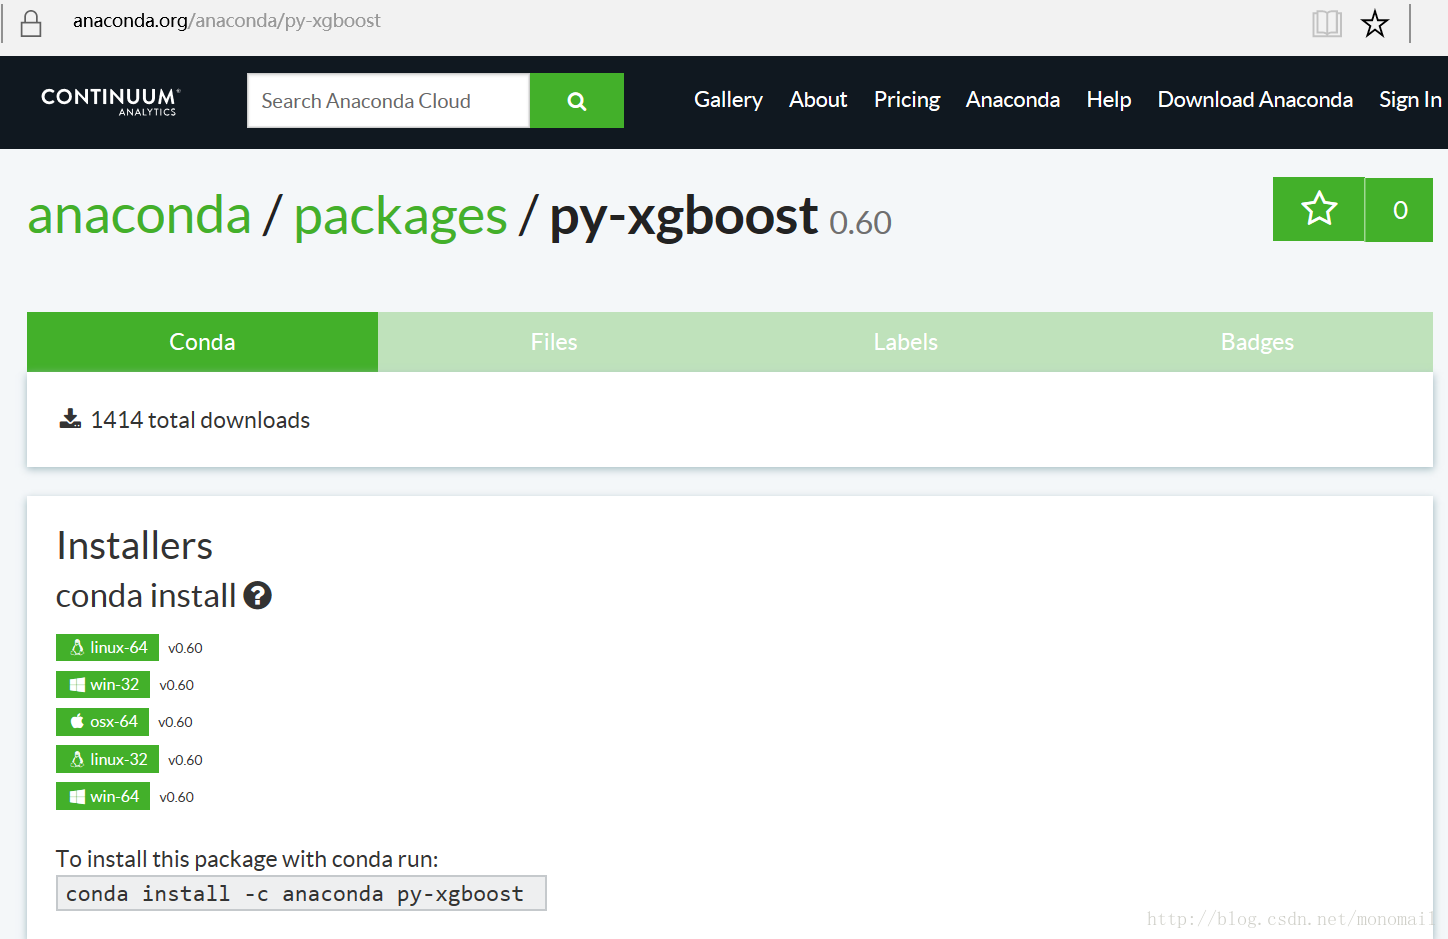Click the conda install help question mark

point(257,596)
